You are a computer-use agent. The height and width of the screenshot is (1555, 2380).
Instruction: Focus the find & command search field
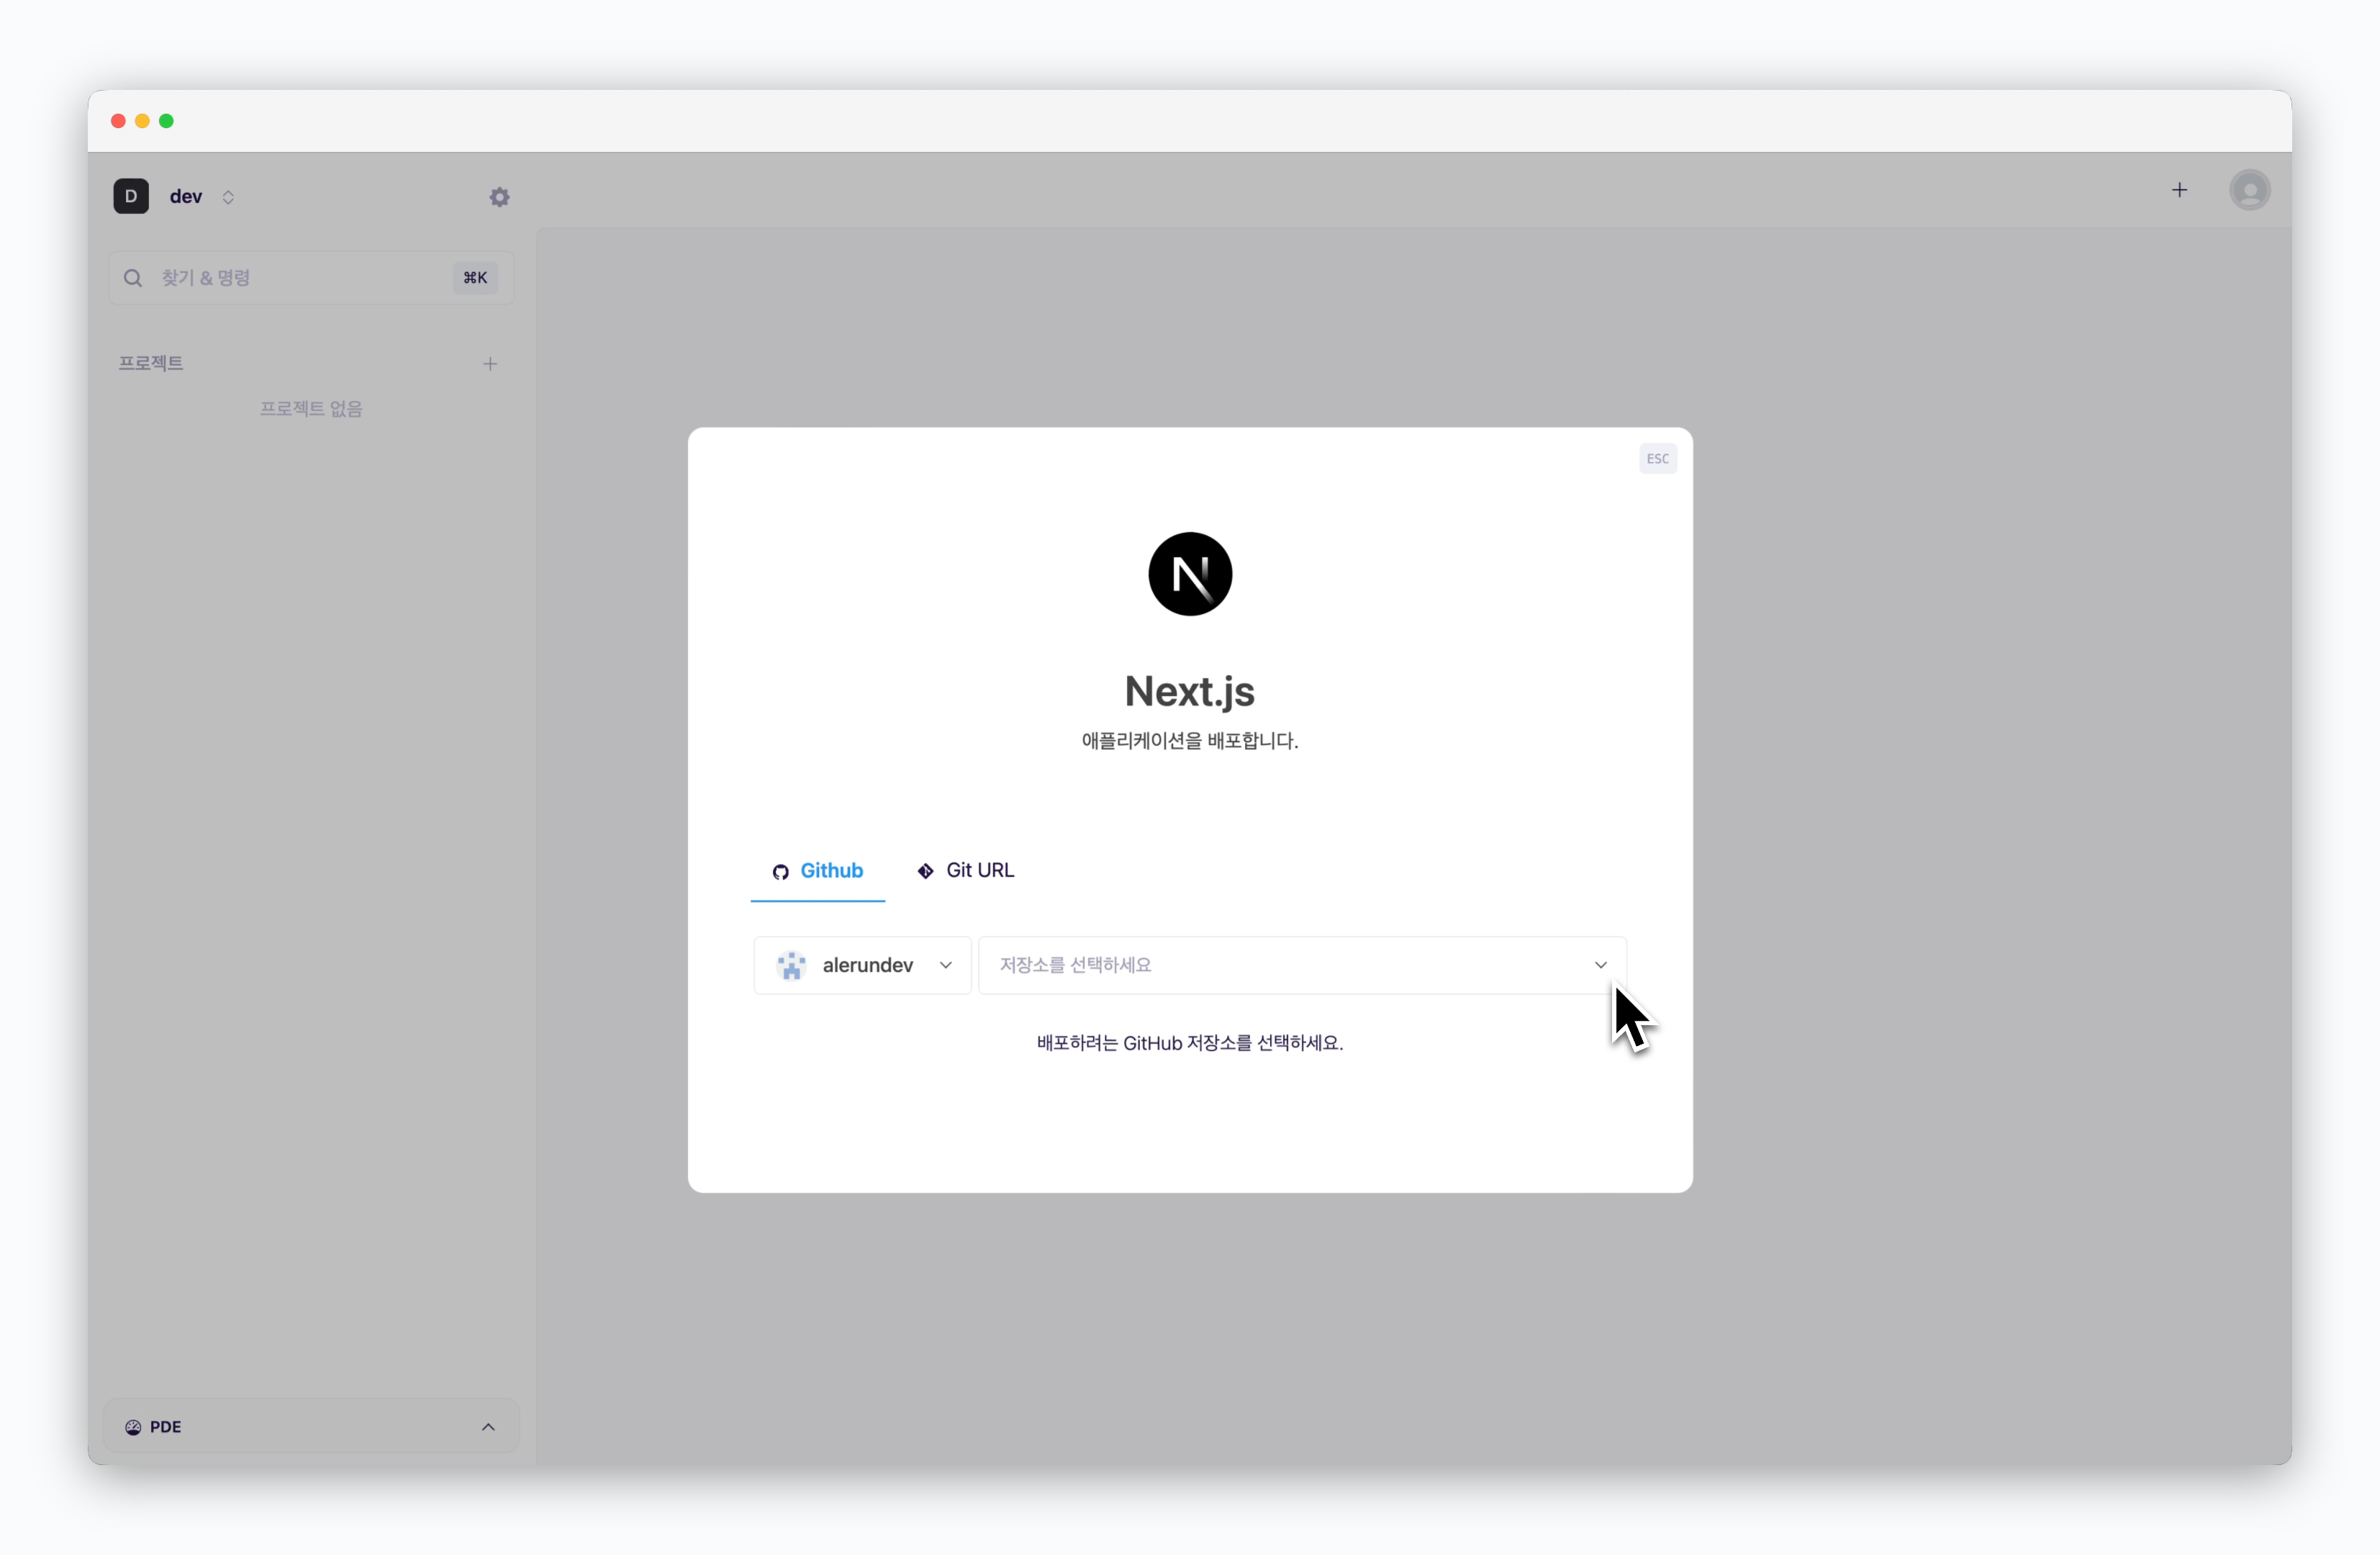tap(311, 278)
